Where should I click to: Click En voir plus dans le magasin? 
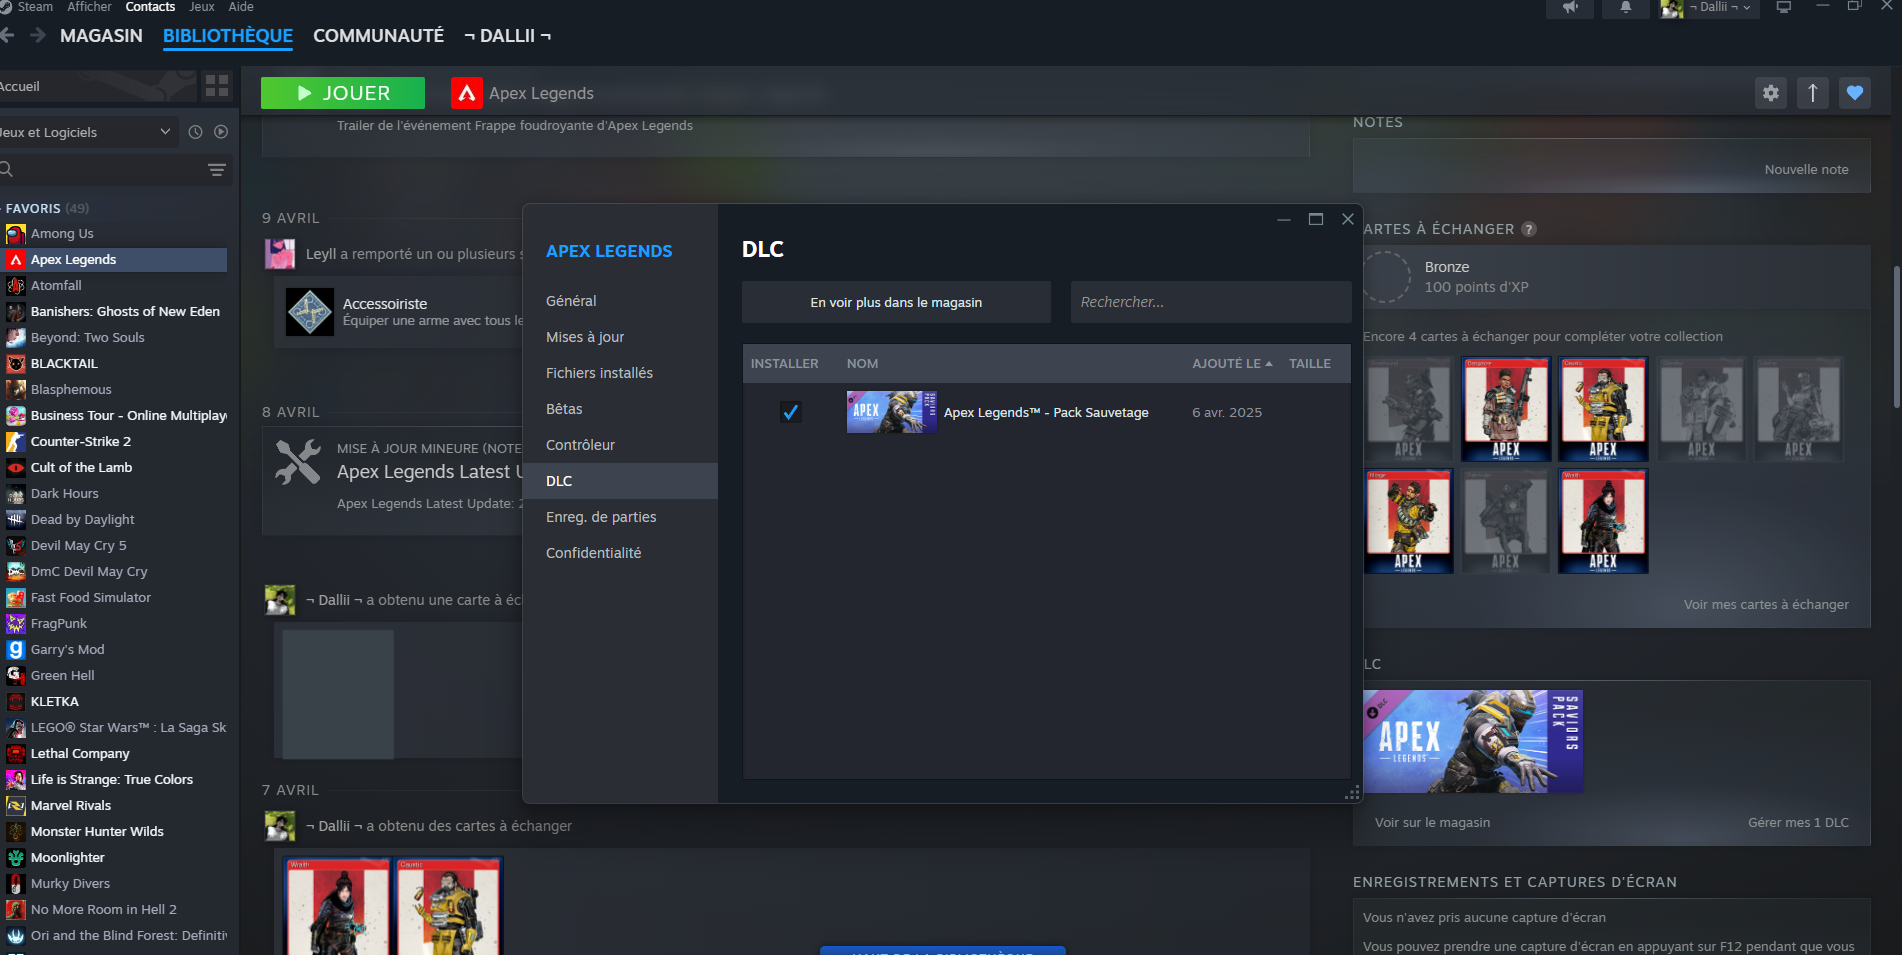[x=896, y=302]
